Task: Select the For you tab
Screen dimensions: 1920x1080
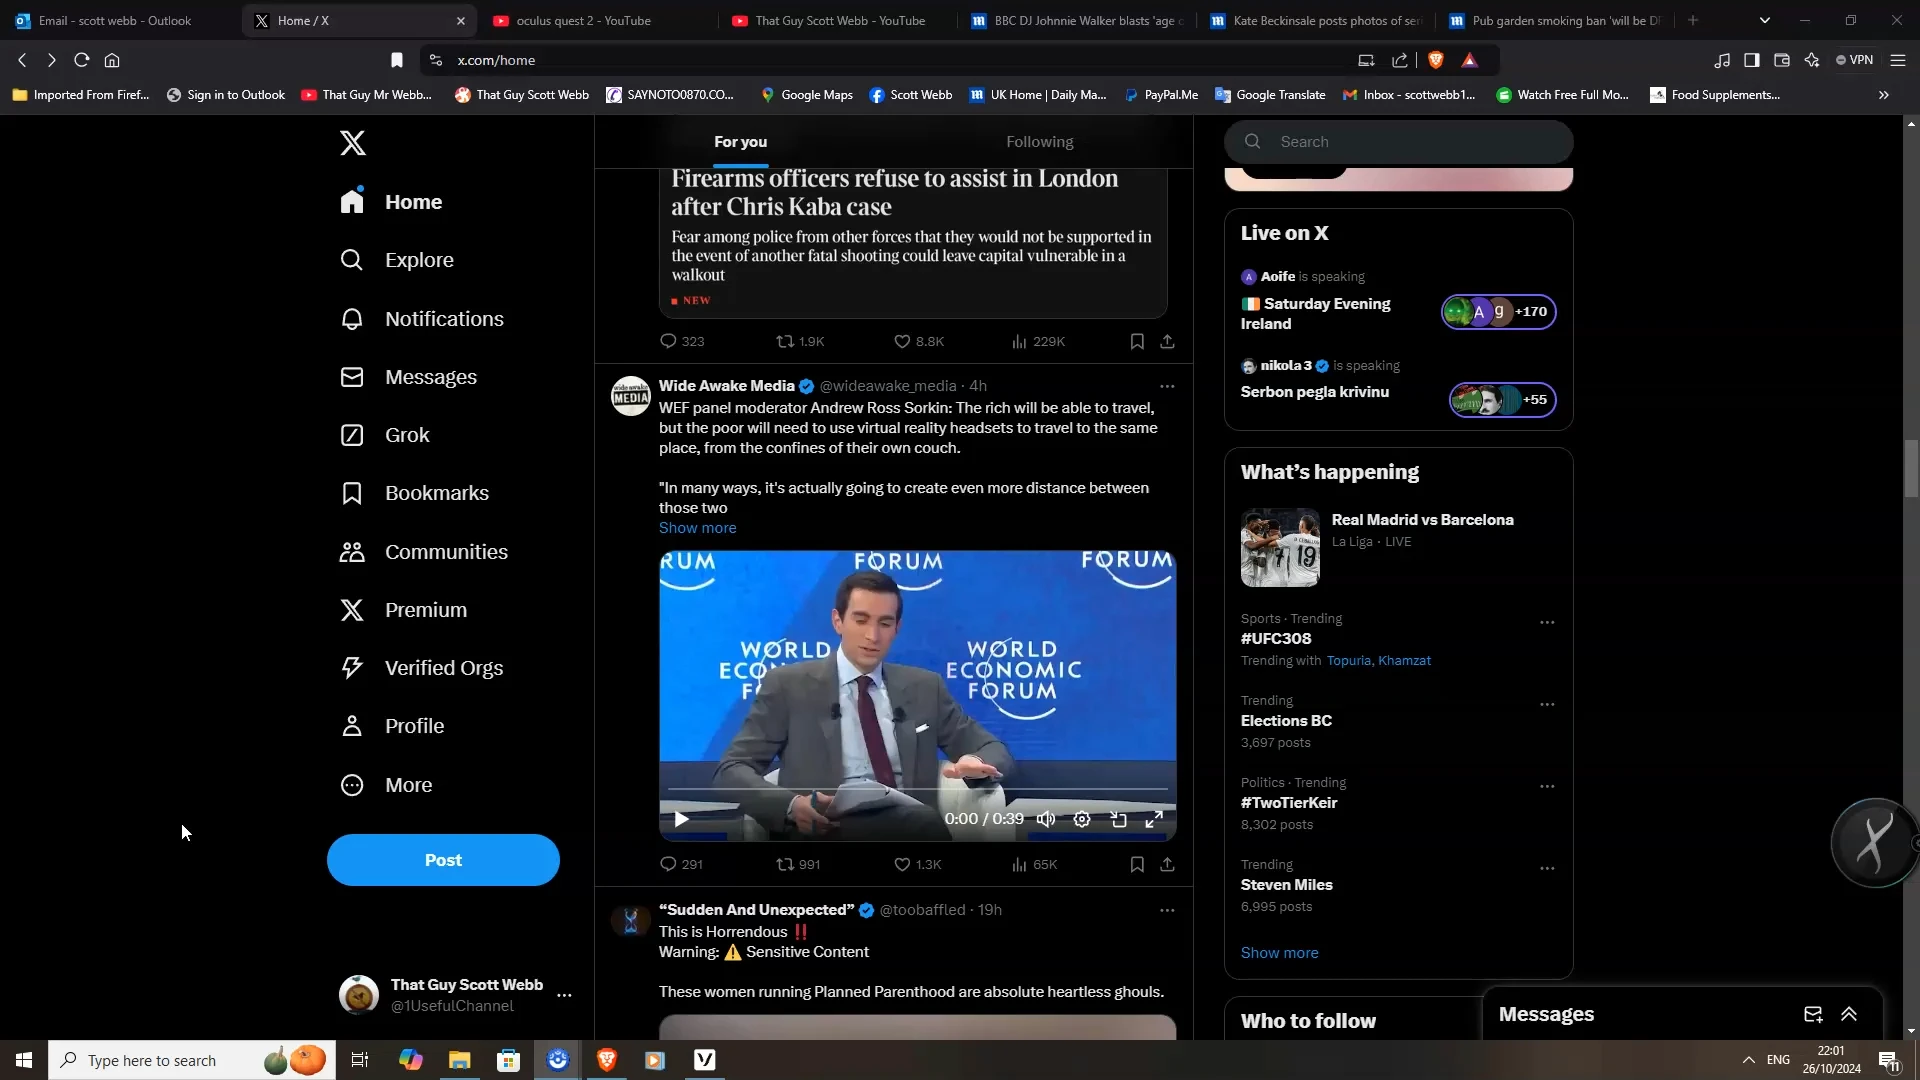Action: (x=741, y=142)
